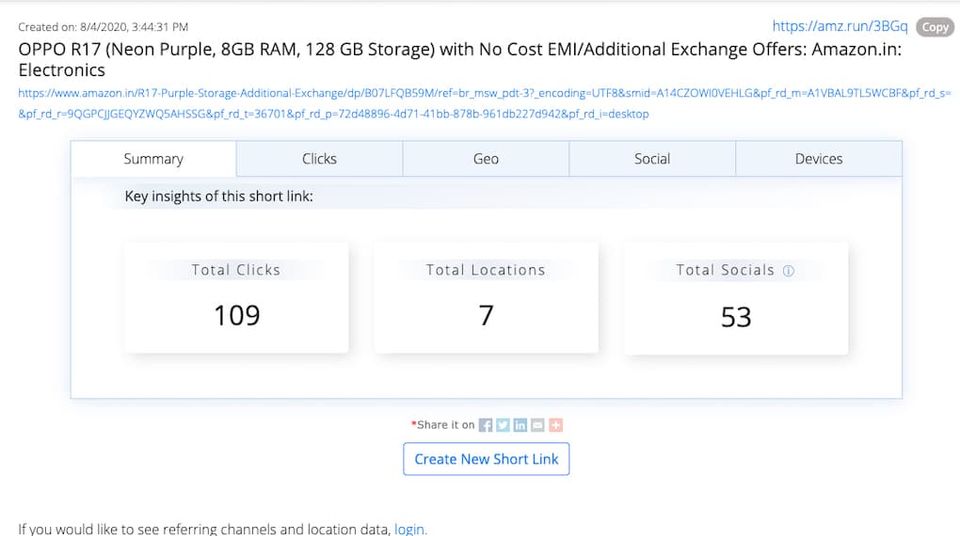Switch to the Summary tab
The width and height of the screenshot is (960, 536).
[x=153, y=159]
